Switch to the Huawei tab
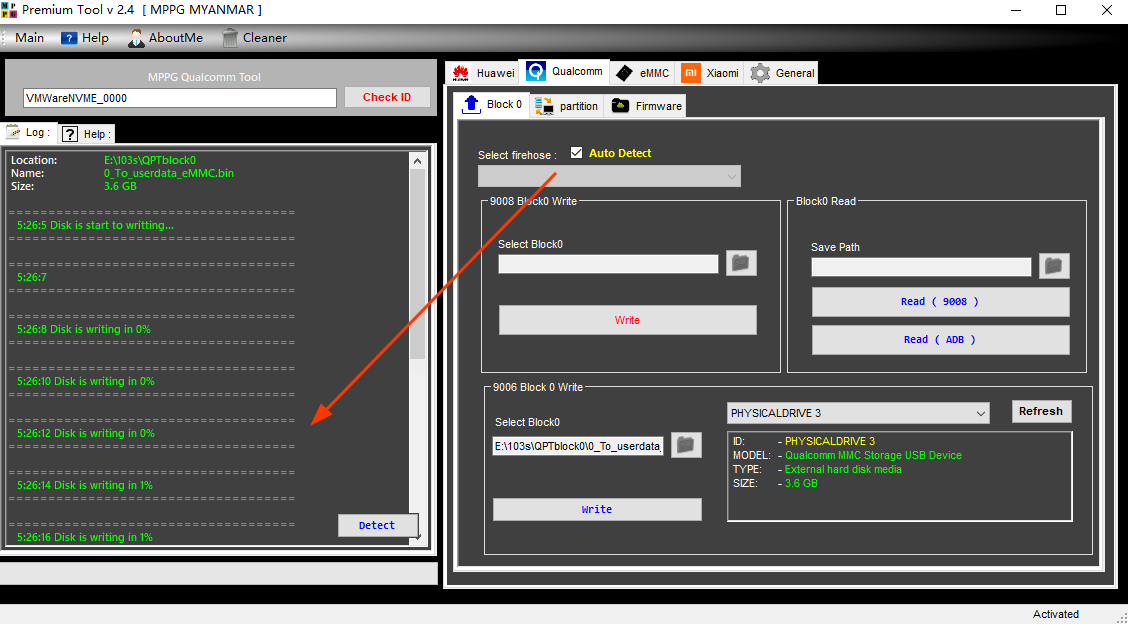 click(483, 73)
